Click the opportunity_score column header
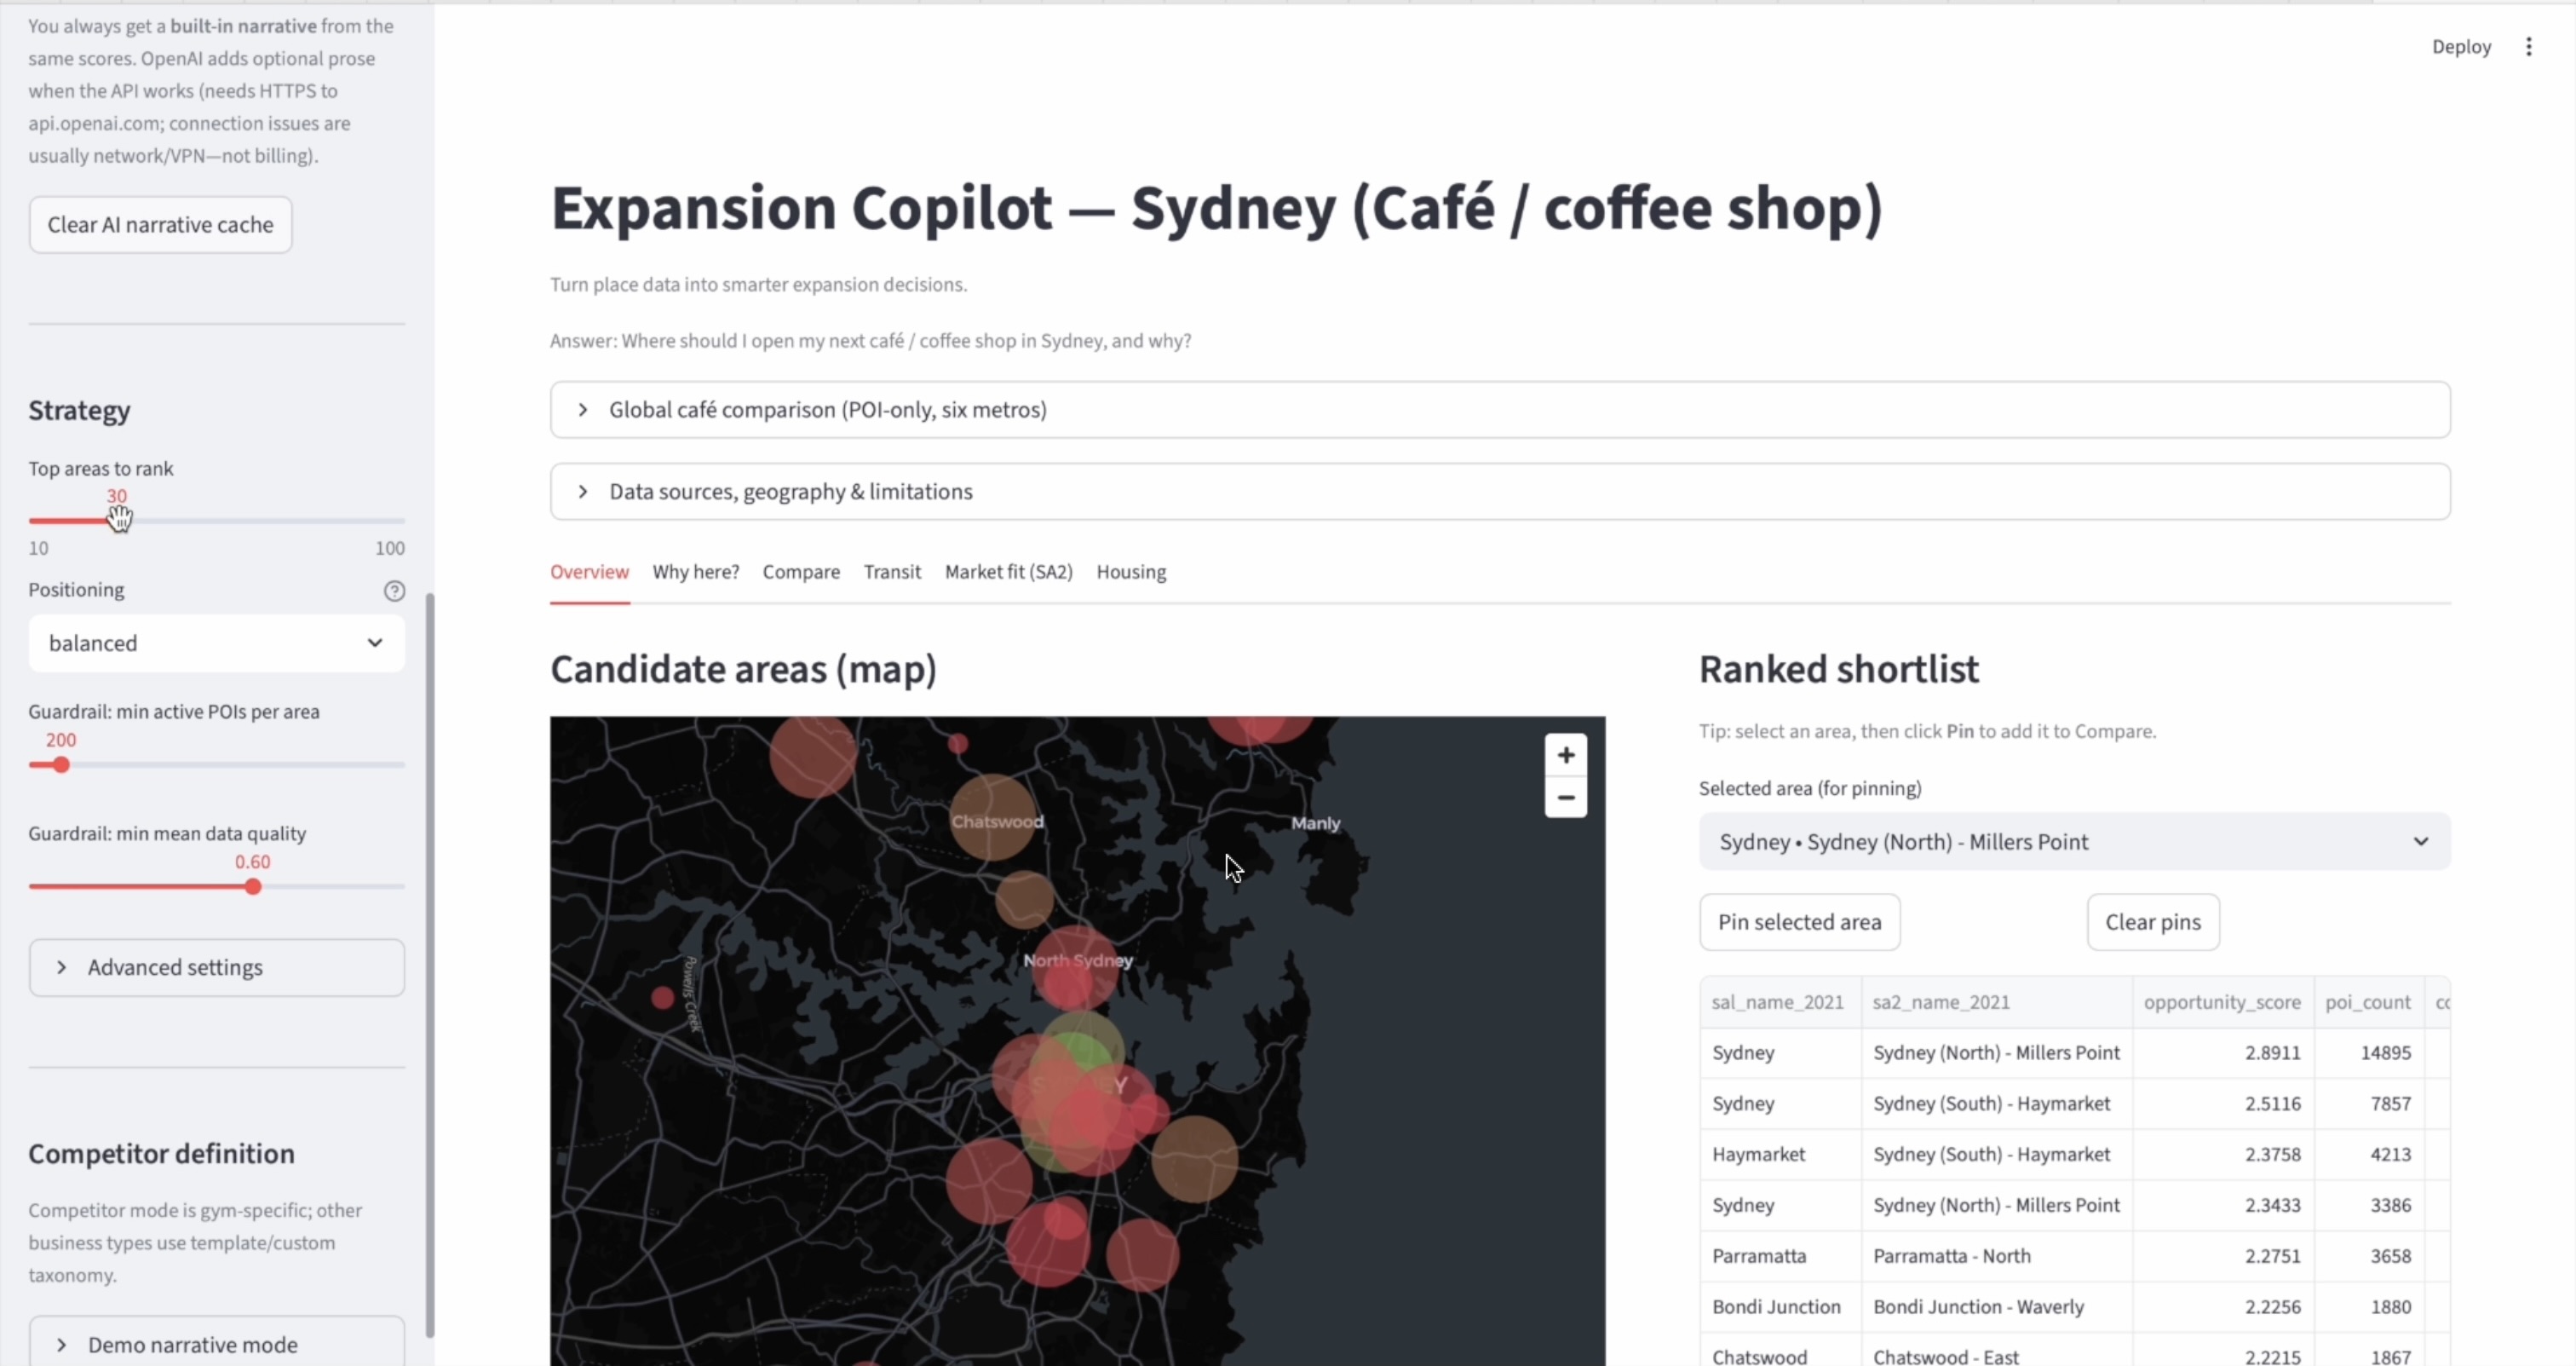 click(x=2221, y=1002)
